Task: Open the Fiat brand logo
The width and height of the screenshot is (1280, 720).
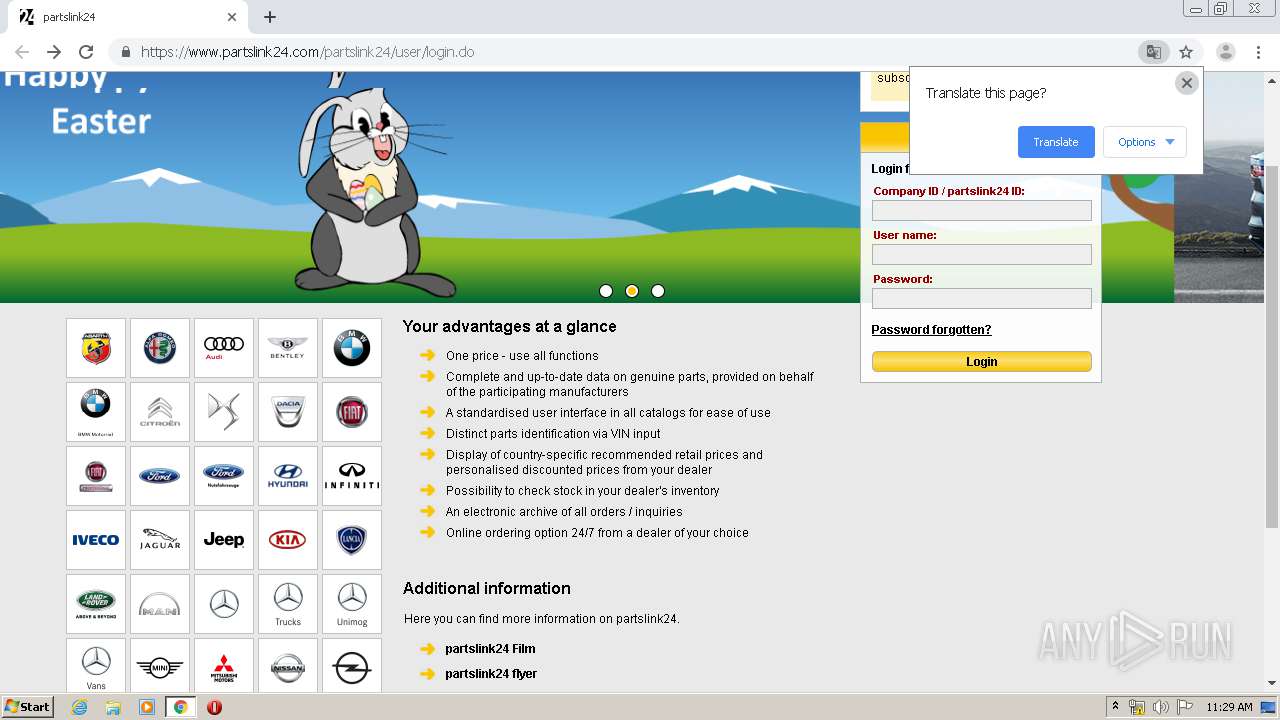Action: click(x=352, y=412)
